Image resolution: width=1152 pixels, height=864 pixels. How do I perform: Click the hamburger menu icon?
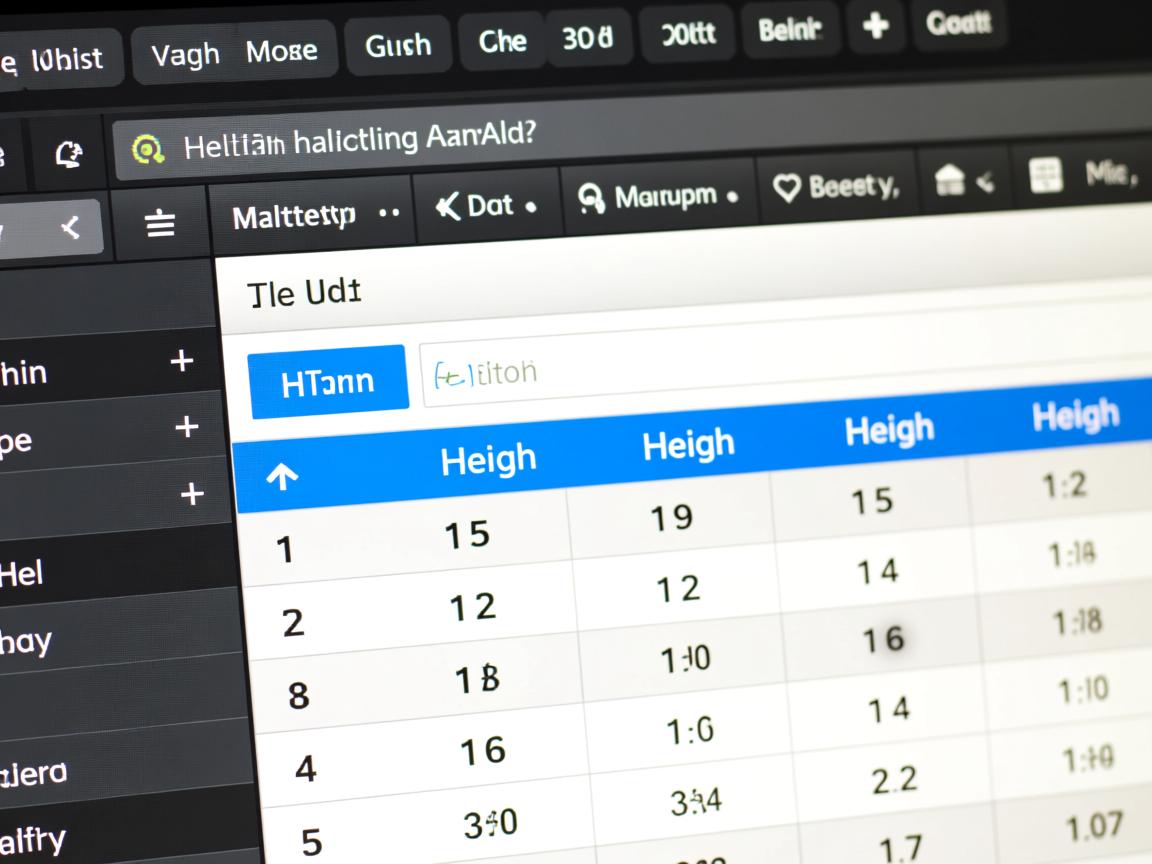coord(160,226)
